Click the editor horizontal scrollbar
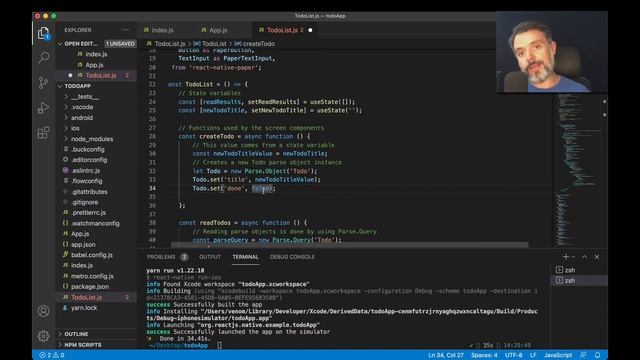Screen dimensions: 640x360 [349, 245]
